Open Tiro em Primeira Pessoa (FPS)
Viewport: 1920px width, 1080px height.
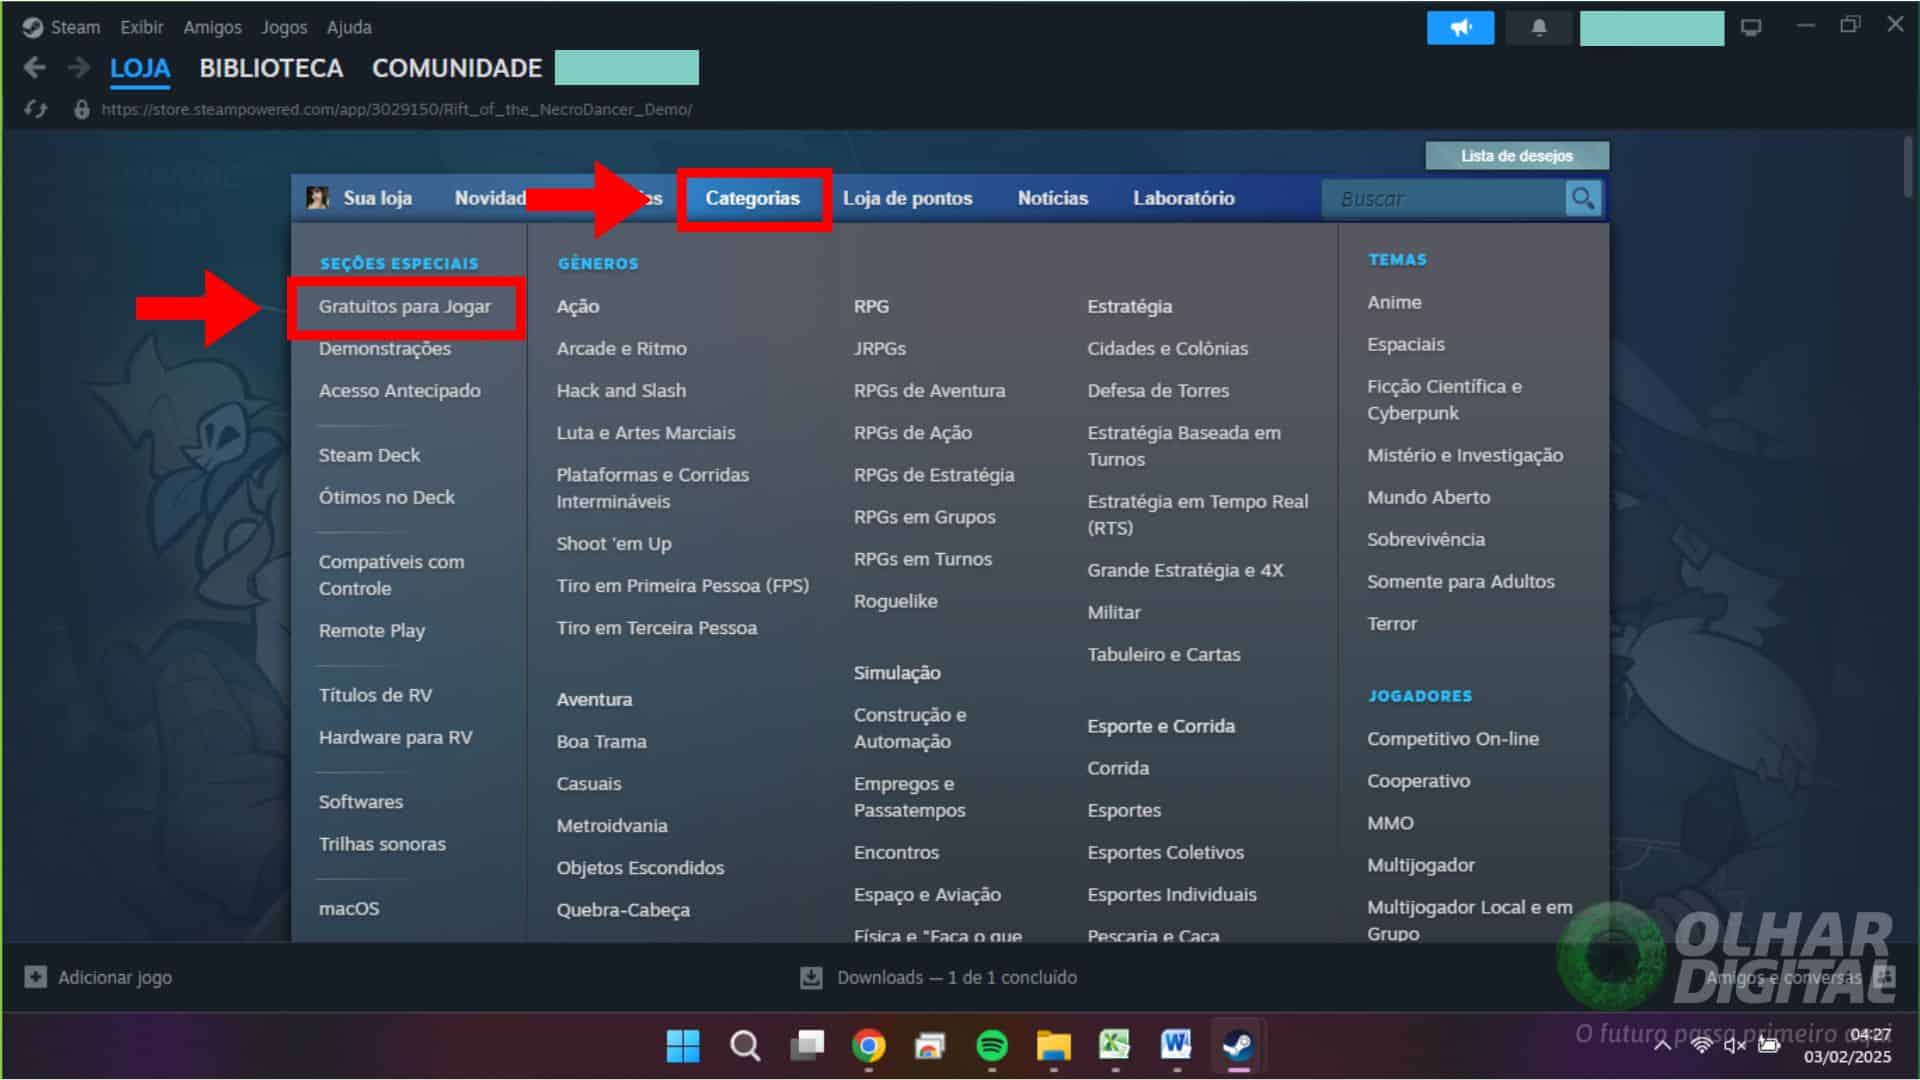[683, 585]
